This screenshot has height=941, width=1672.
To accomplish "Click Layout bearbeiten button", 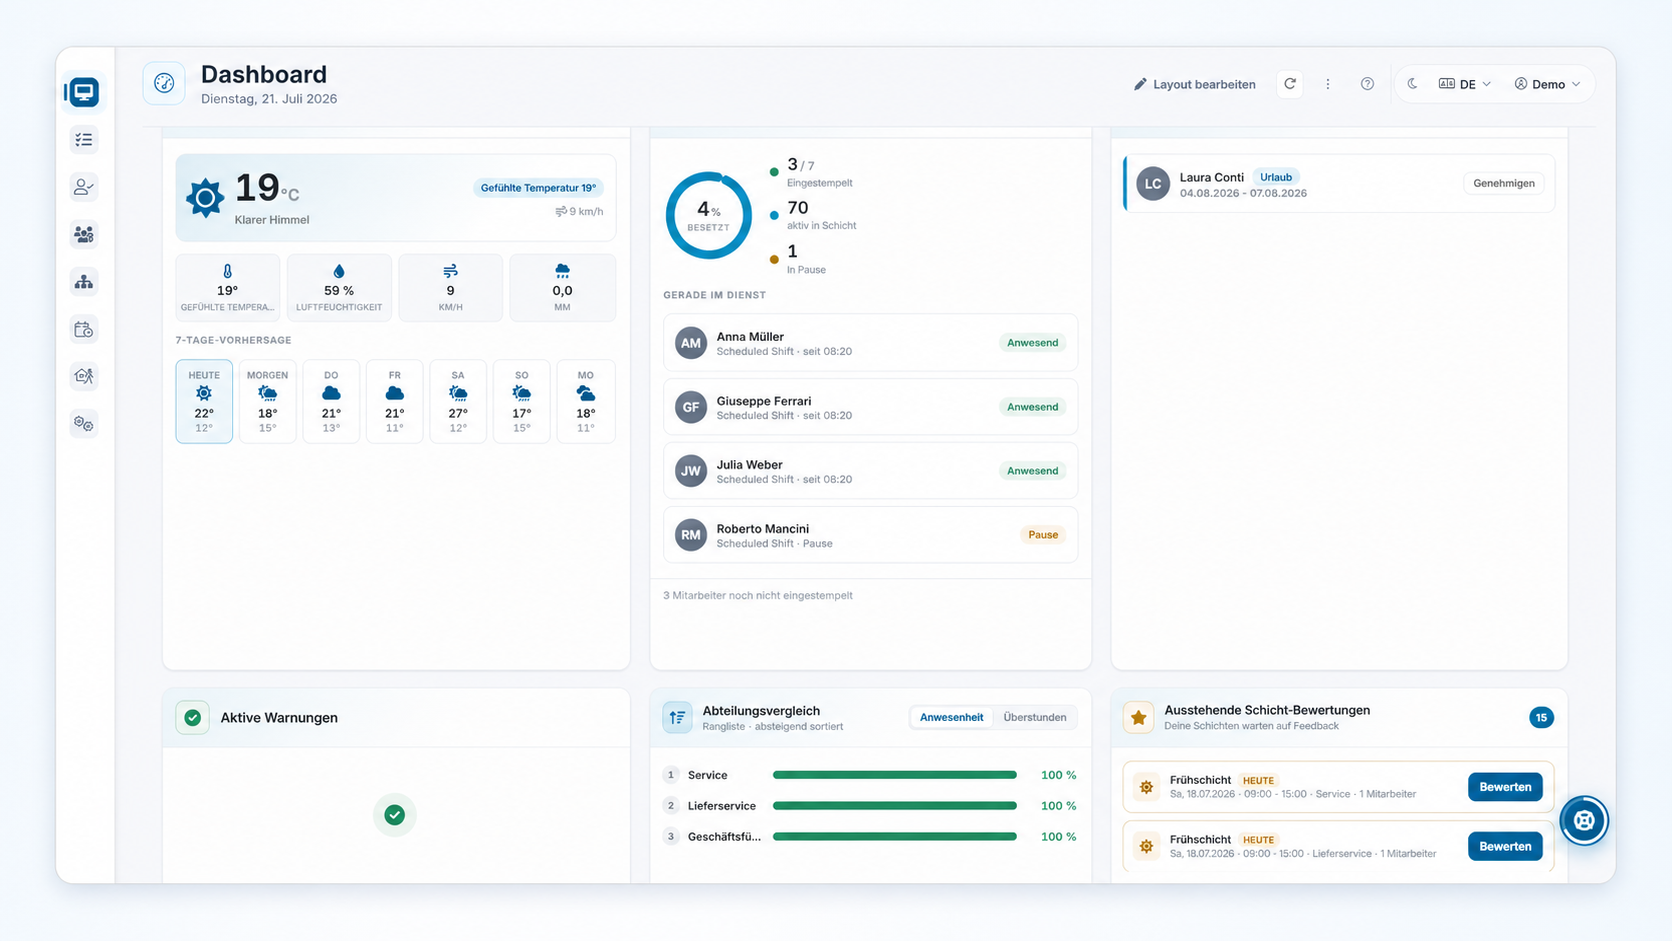I will [1195, 84].
